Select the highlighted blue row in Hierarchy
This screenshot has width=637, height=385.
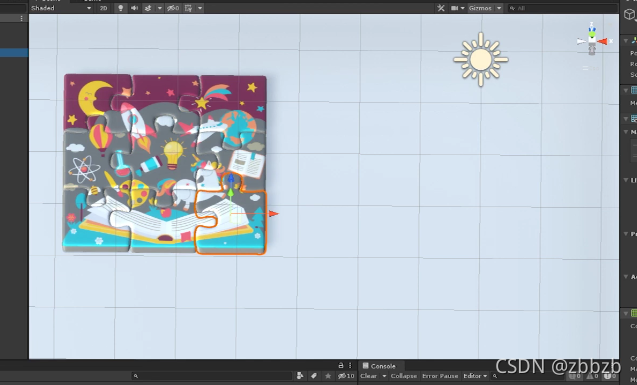(x=14, y=52)
